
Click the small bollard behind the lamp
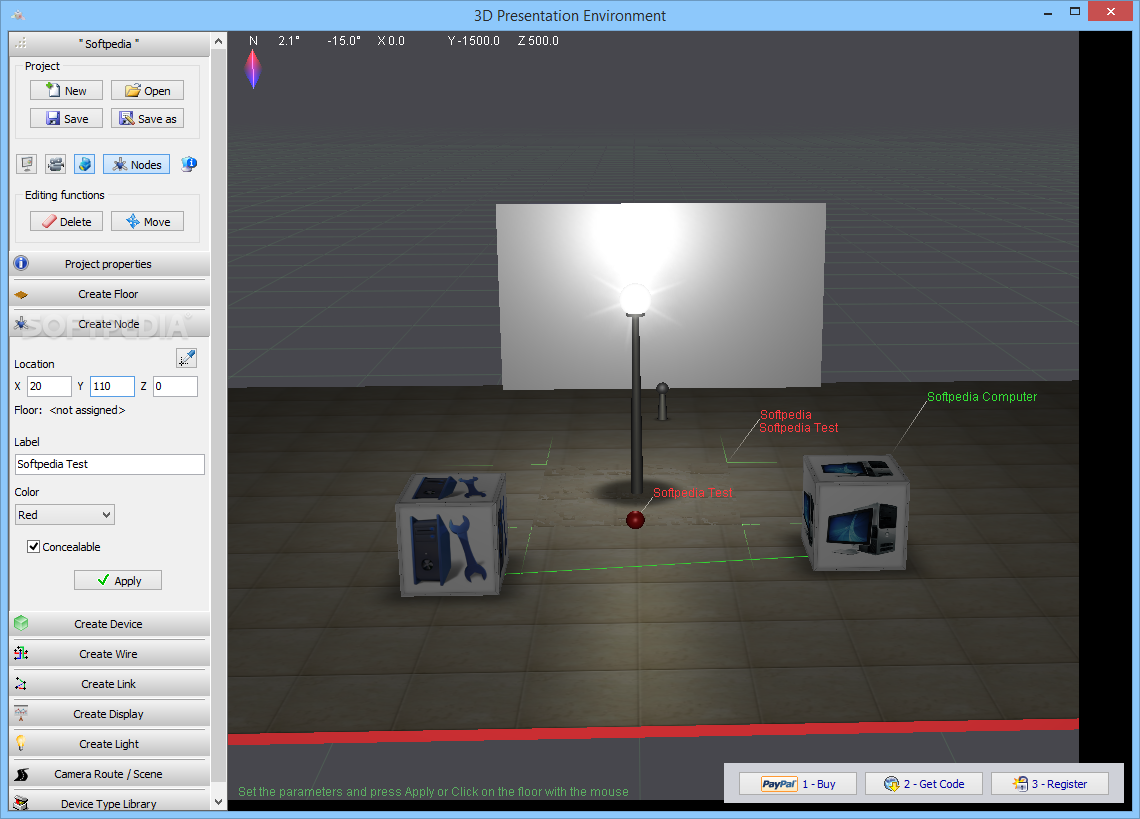662,401
